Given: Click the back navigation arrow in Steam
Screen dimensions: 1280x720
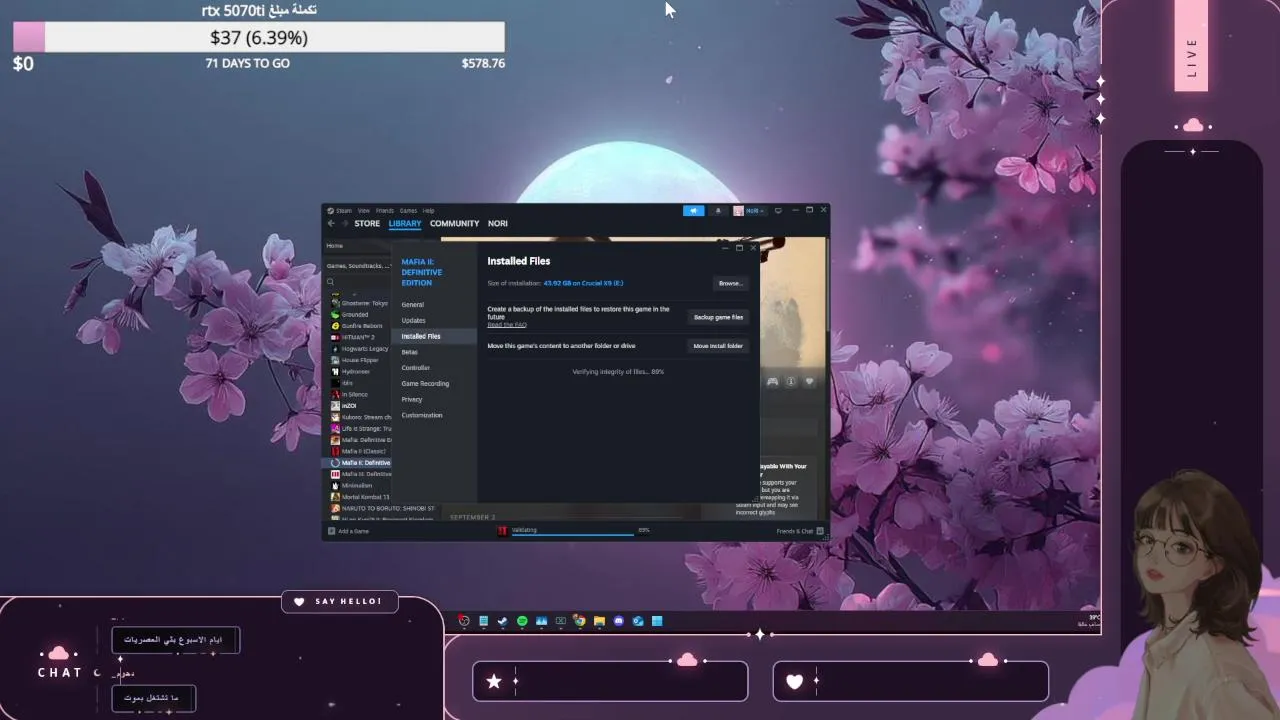Looking at the screenshot, I should (331, 224).
